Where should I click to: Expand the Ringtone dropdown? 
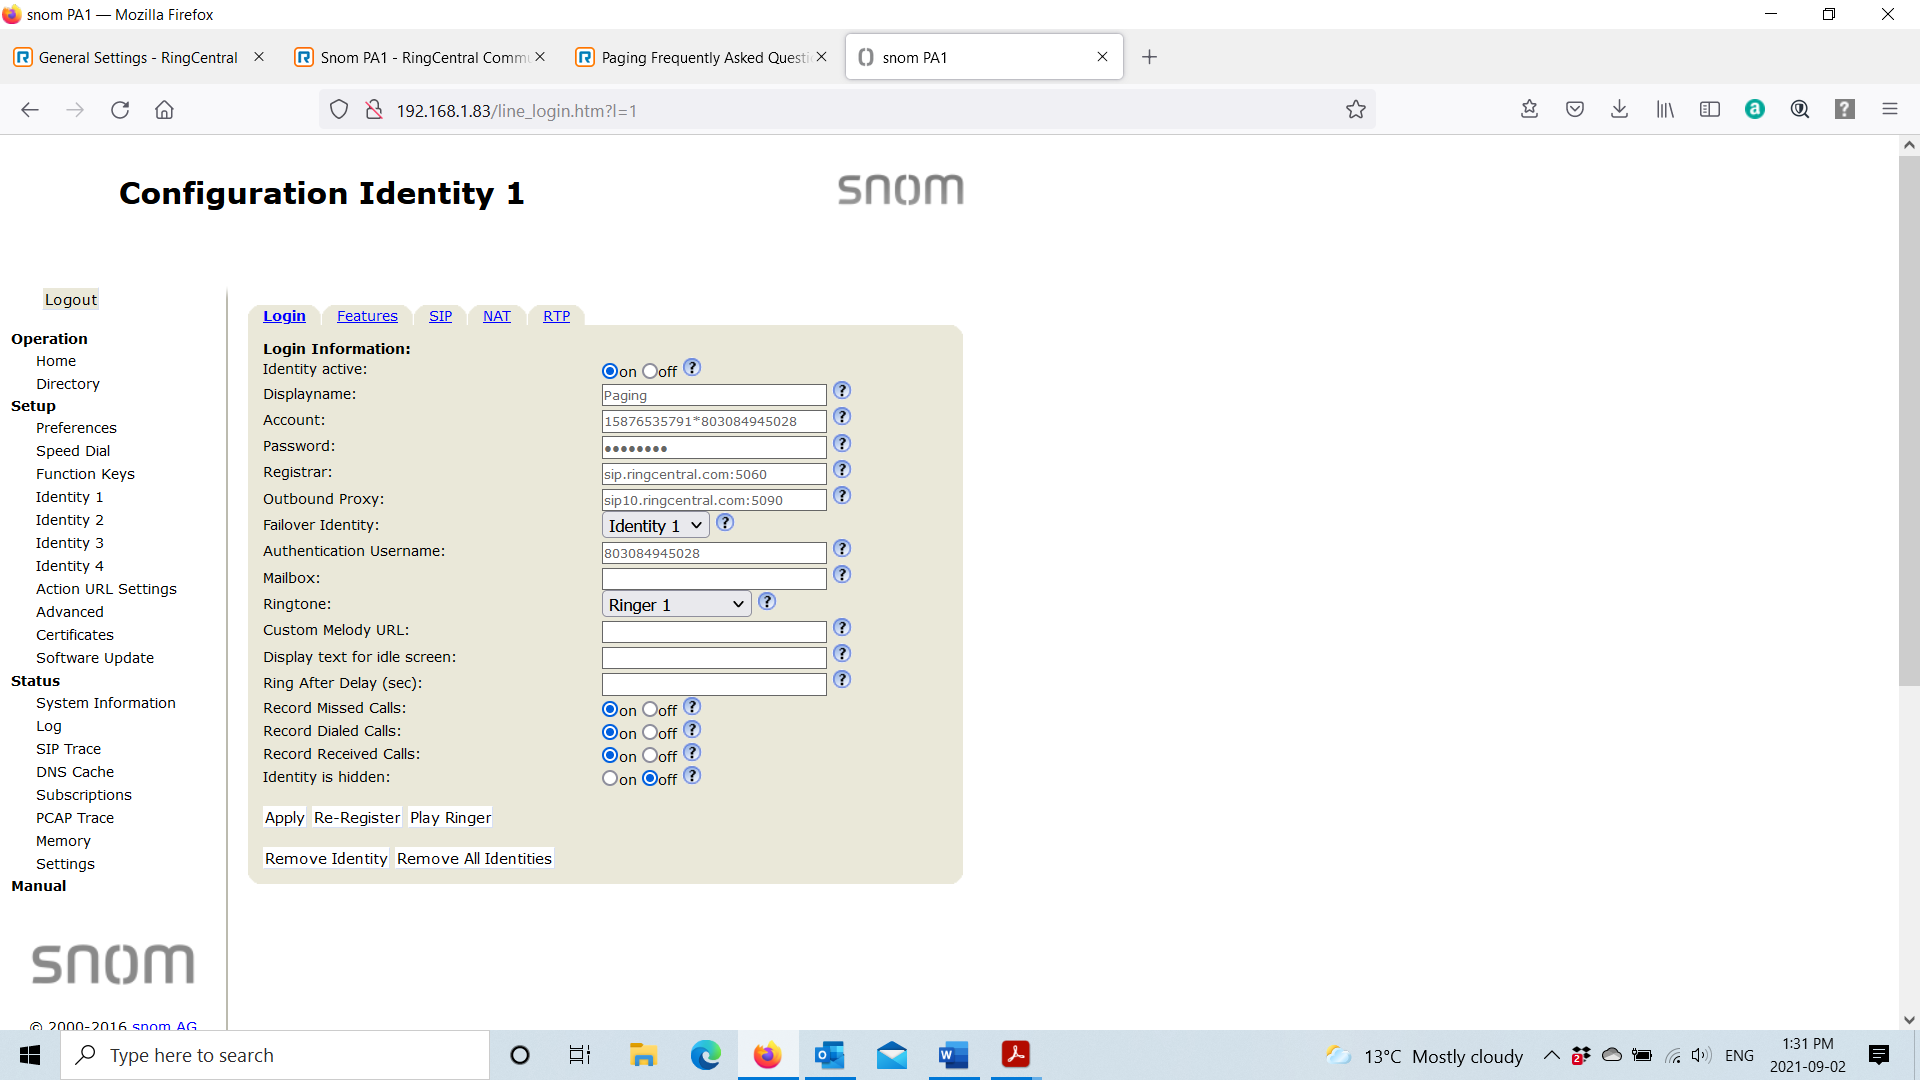[676, 604]
